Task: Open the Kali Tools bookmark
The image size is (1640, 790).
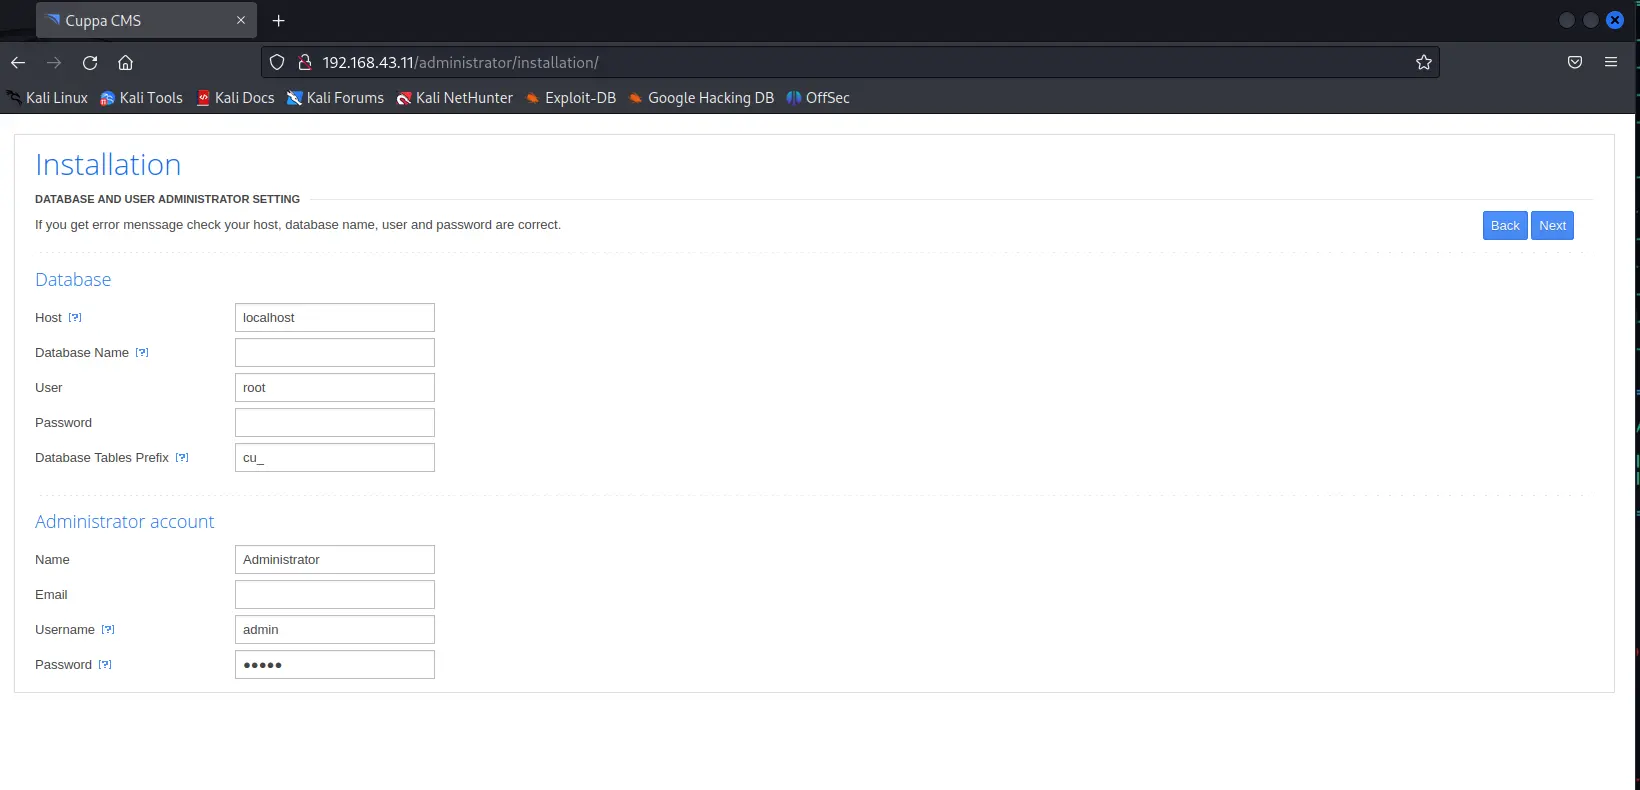Action: point(141,98)
